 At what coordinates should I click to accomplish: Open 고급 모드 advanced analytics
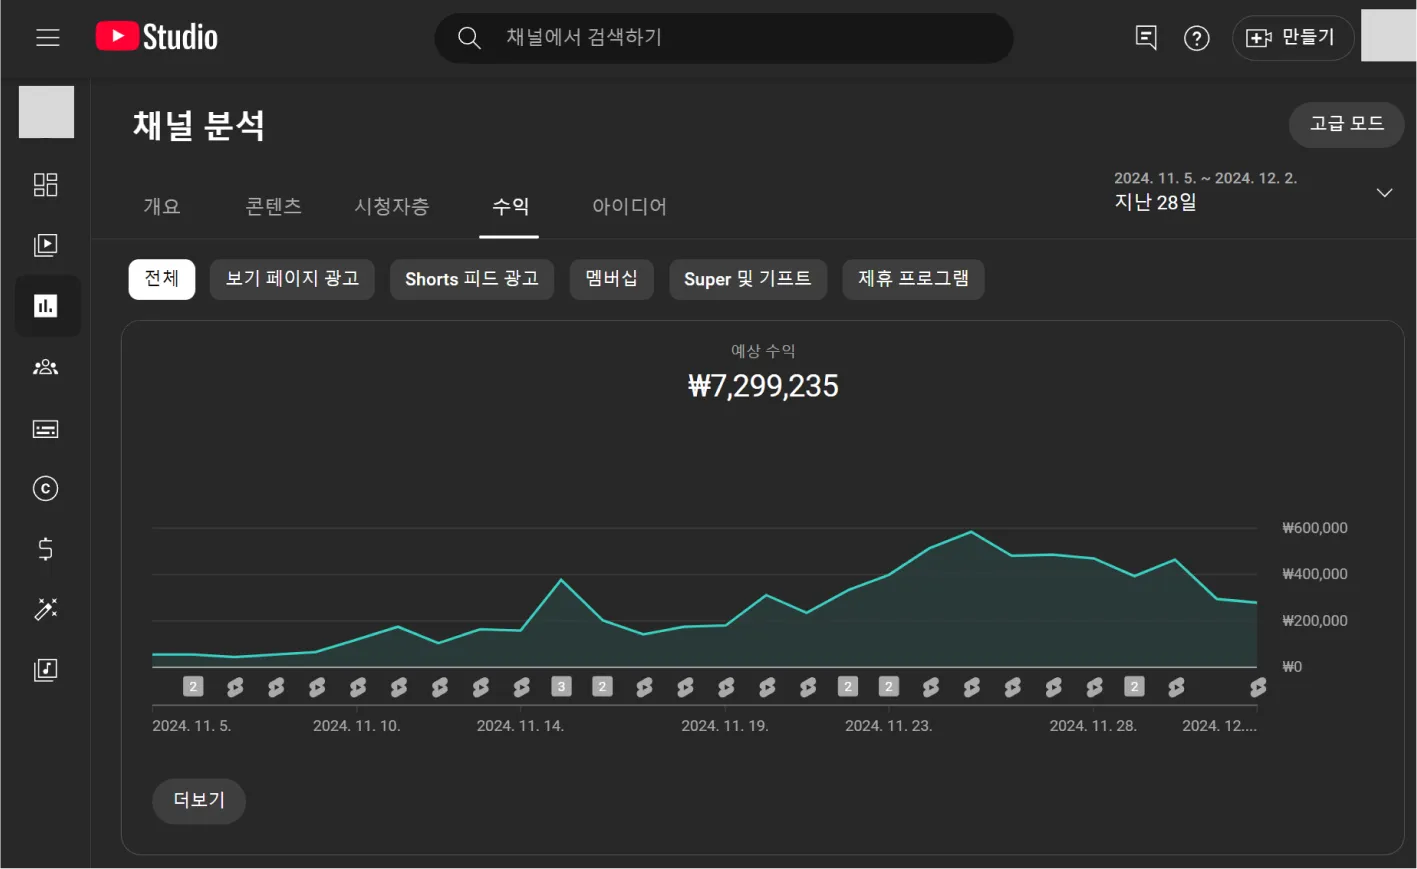click(1345, 125)
